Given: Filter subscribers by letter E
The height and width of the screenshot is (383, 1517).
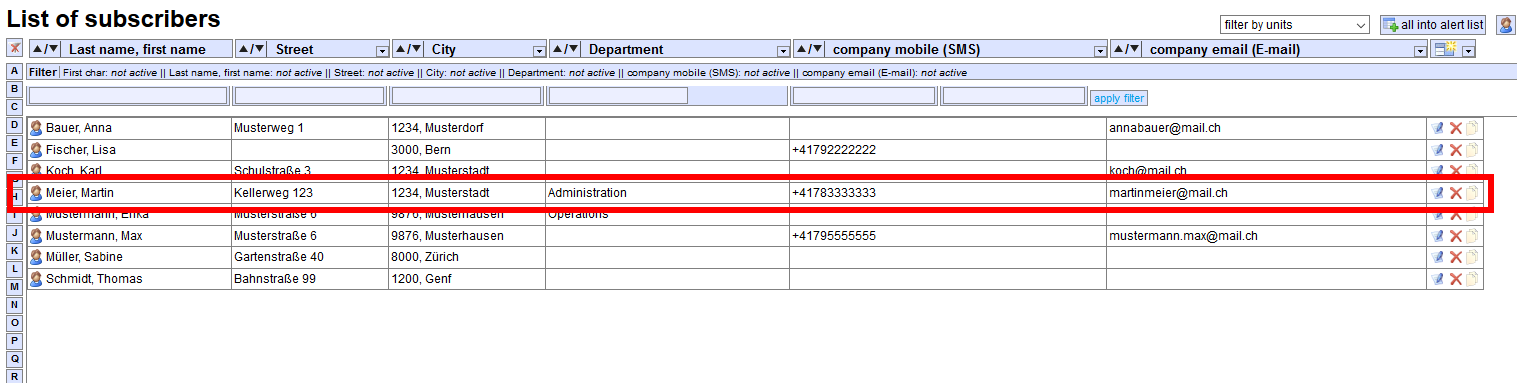Looking at the screenshot, I should [14, 143].
